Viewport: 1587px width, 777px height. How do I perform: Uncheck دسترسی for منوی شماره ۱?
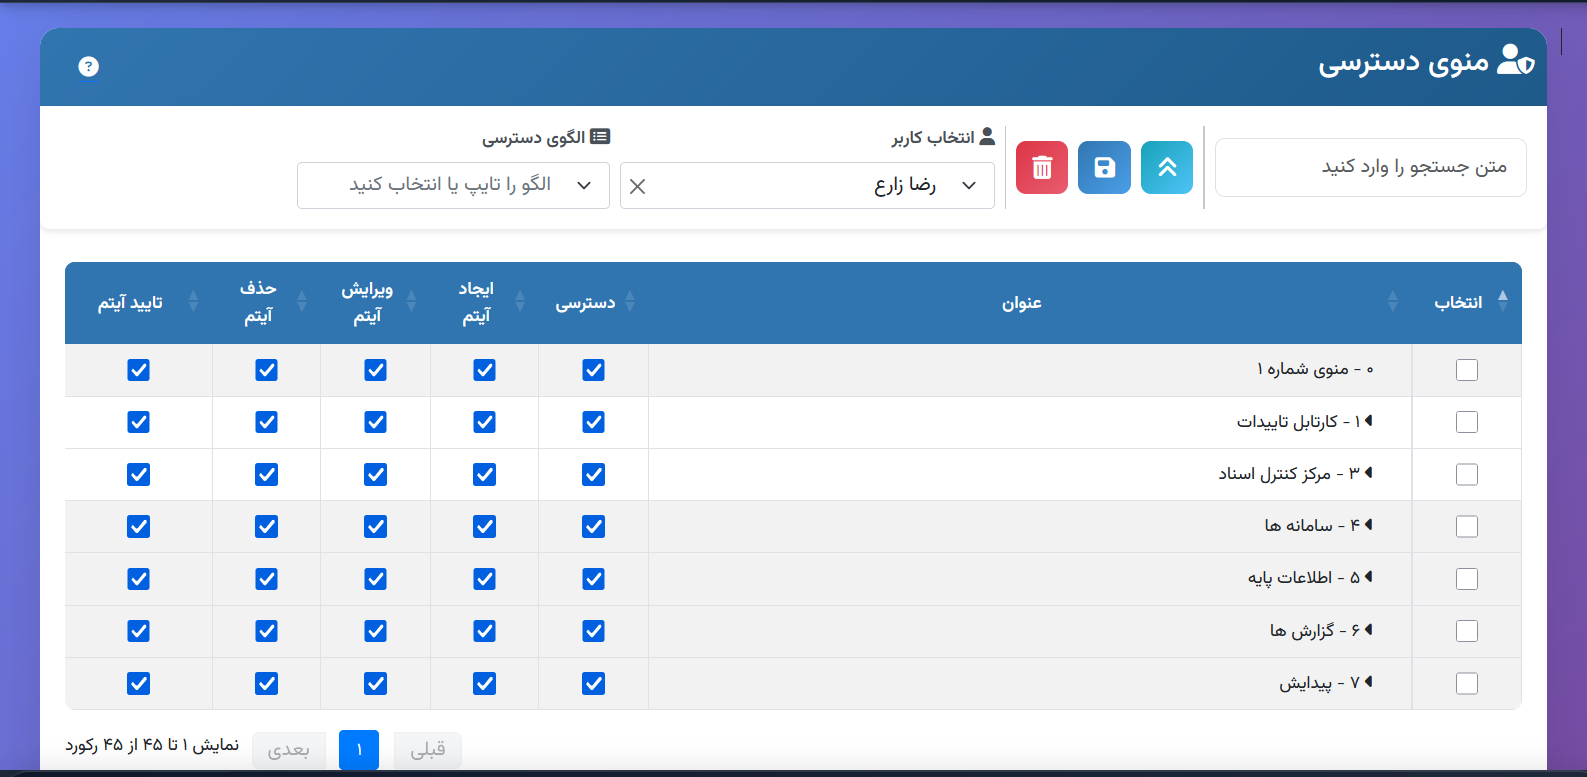(x=593, y=370)
